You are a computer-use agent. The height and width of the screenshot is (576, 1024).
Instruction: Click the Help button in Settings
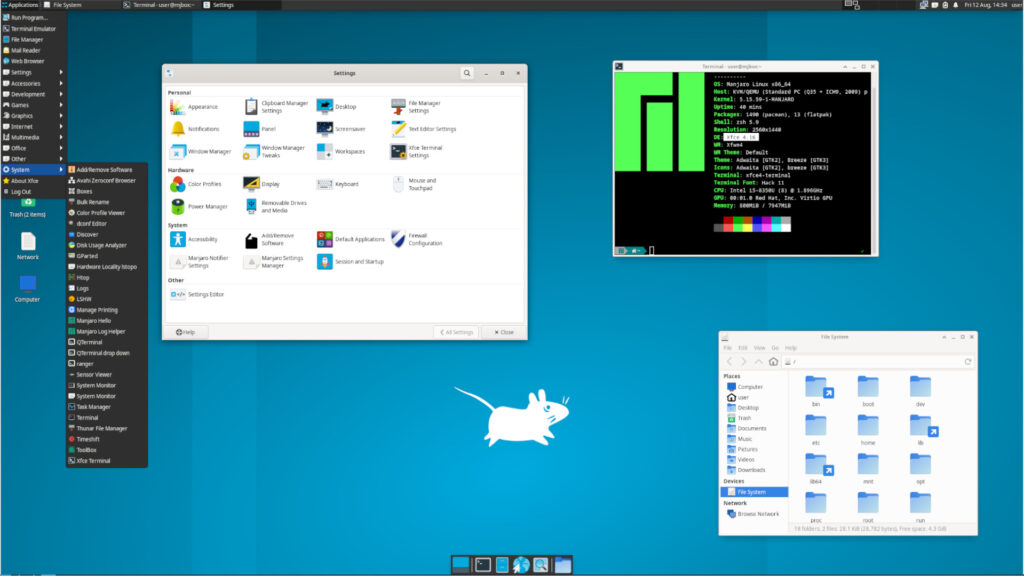(186, 331)
